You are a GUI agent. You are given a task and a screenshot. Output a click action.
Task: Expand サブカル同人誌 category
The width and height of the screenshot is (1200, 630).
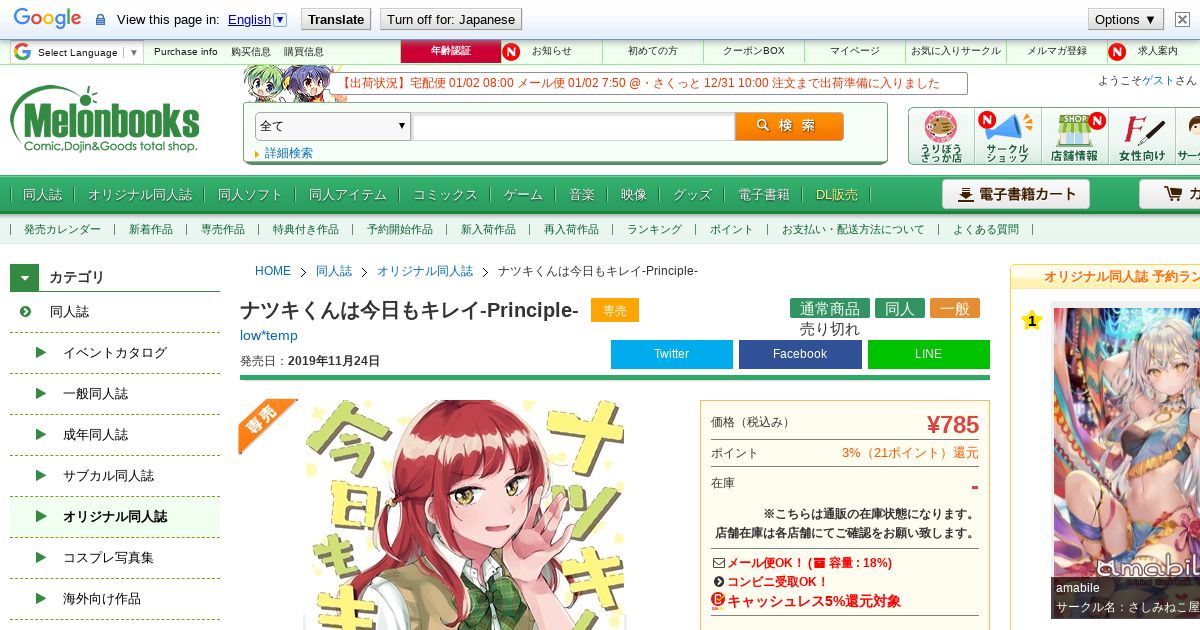(108, 476)
